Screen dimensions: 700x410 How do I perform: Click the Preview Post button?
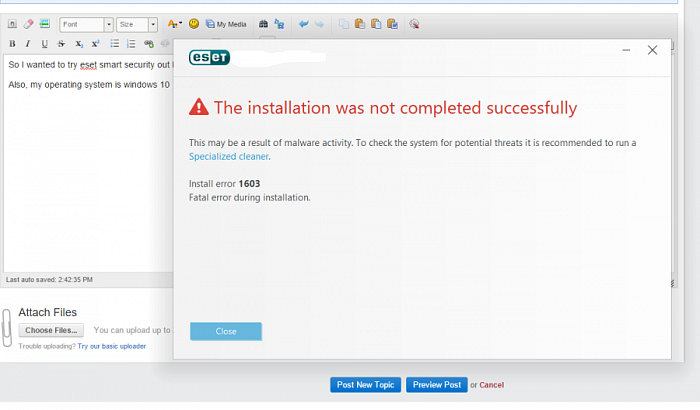point(437,385)
